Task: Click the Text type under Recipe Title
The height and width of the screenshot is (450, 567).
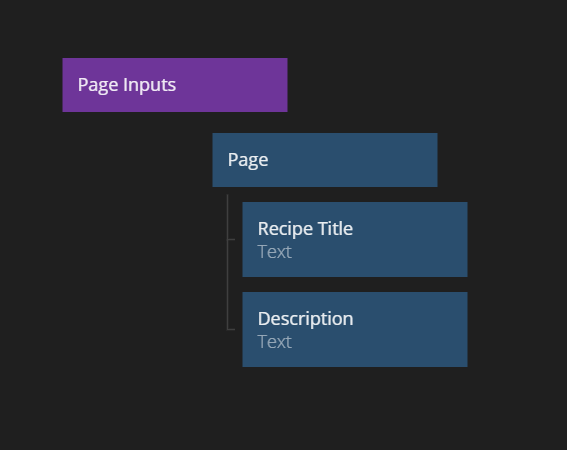Action: (274, 252)
